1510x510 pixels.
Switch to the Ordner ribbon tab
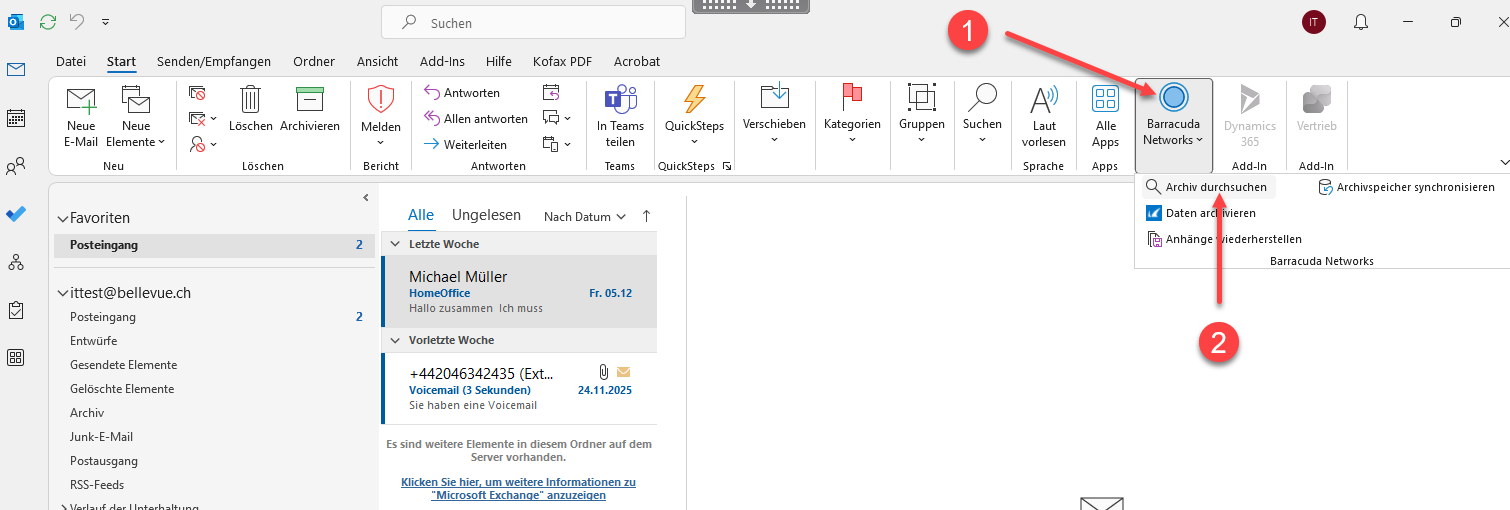click(x=314, y=61)
